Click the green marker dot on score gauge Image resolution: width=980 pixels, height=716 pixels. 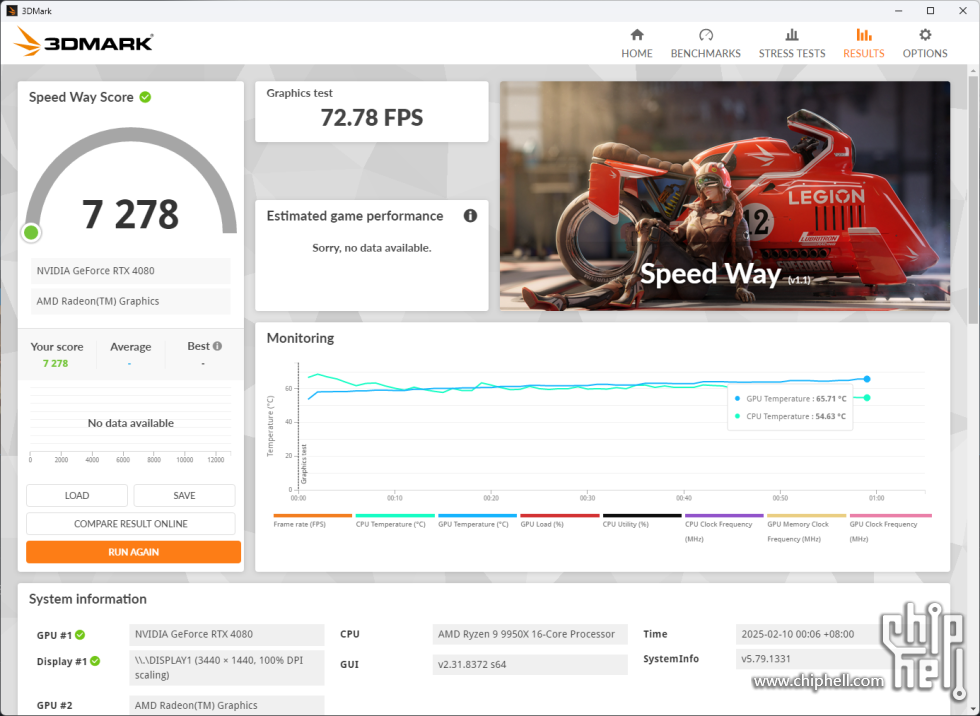pyautogui.click(x=31, y=232)
